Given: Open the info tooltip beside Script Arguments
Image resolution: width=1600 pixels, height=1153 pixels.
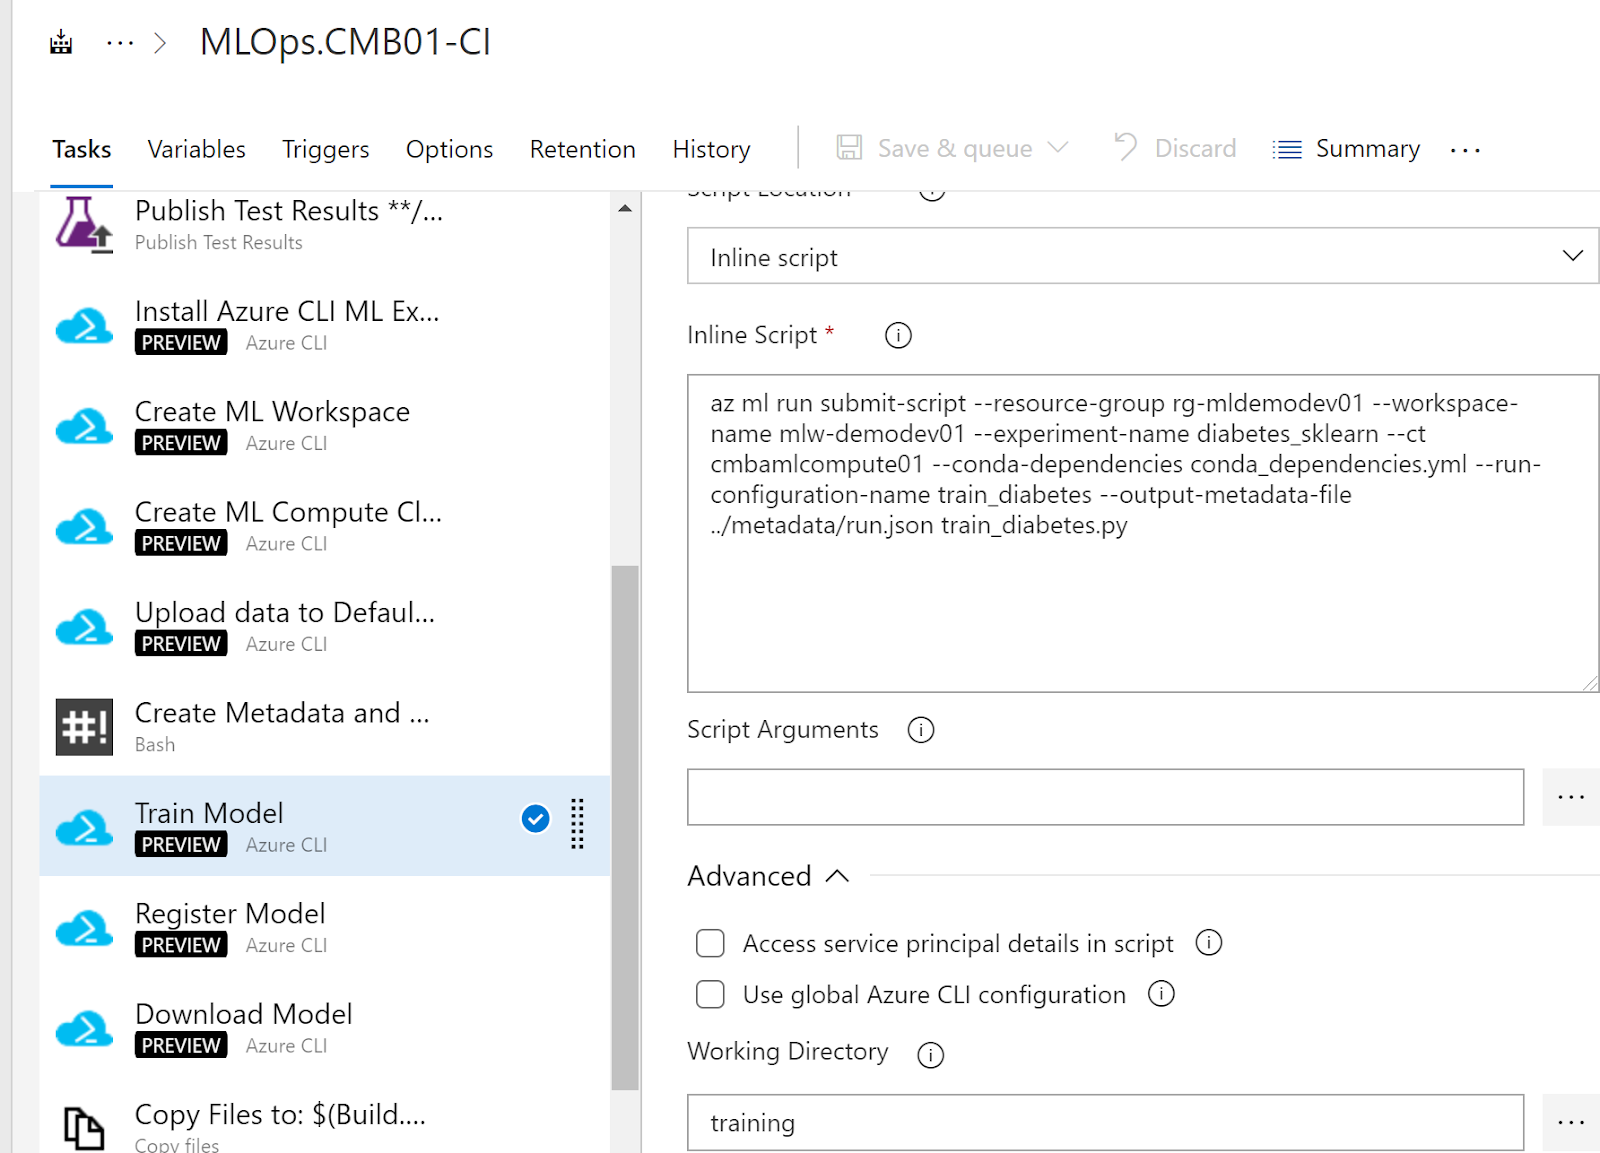Looking at the screenshot, I should coord(920,730).
